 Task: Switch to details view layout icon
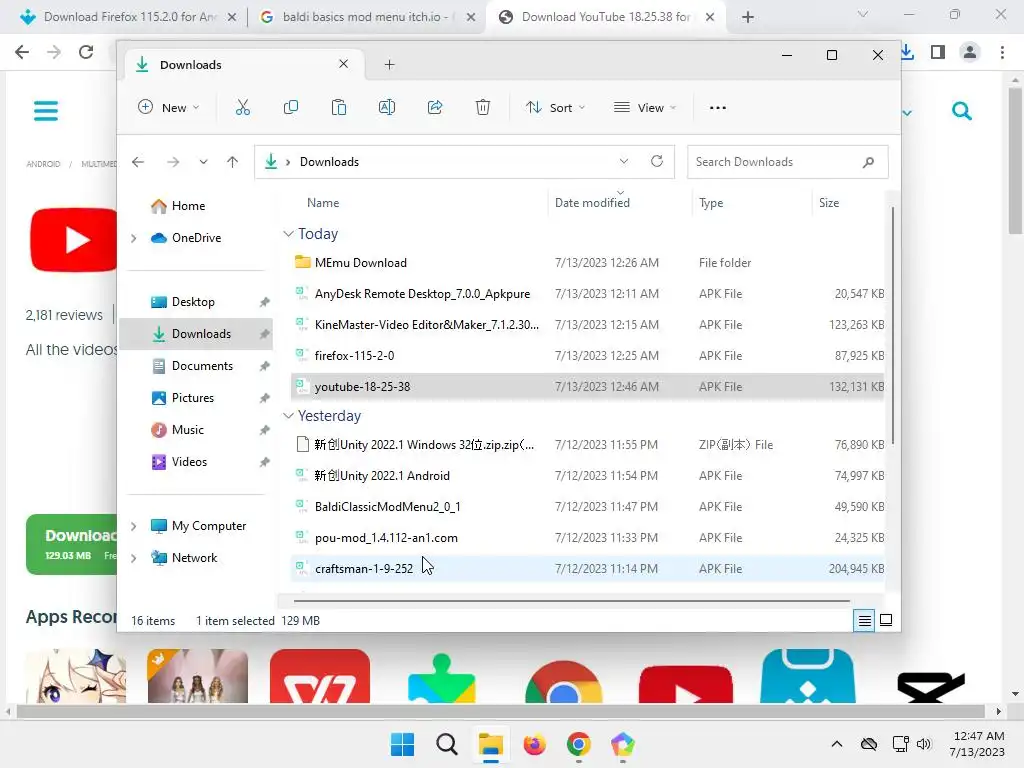(864, 620)
